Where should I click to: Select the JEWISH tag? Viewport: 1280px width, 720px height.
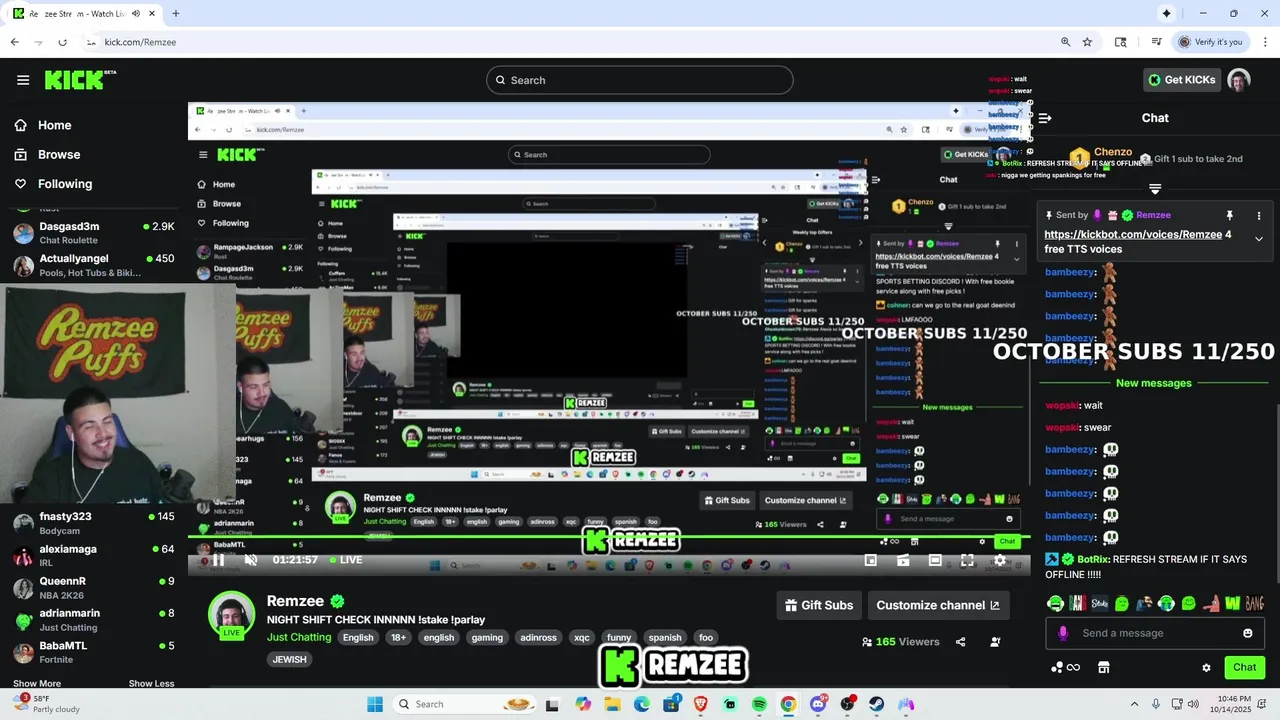click(x=289, y=659)
